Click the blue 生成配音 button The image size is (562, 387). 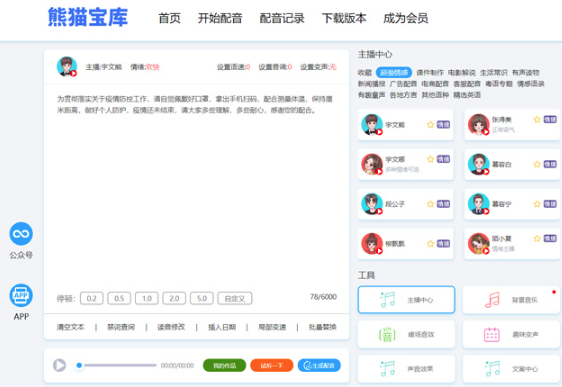[319, 366]
